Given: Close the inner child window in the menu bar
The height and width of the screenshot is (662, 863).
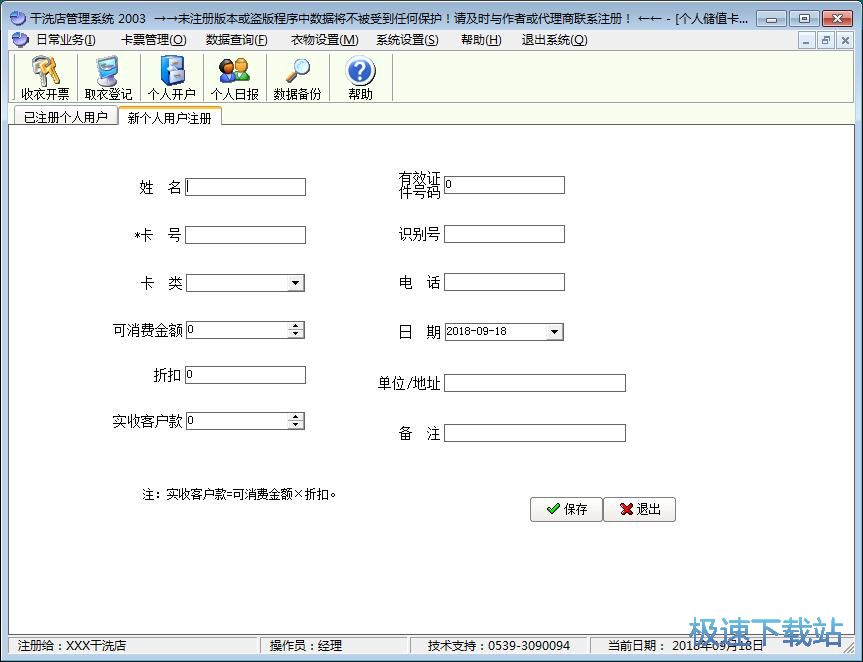Looking at the screenshot, I should (x=845, y=40).
